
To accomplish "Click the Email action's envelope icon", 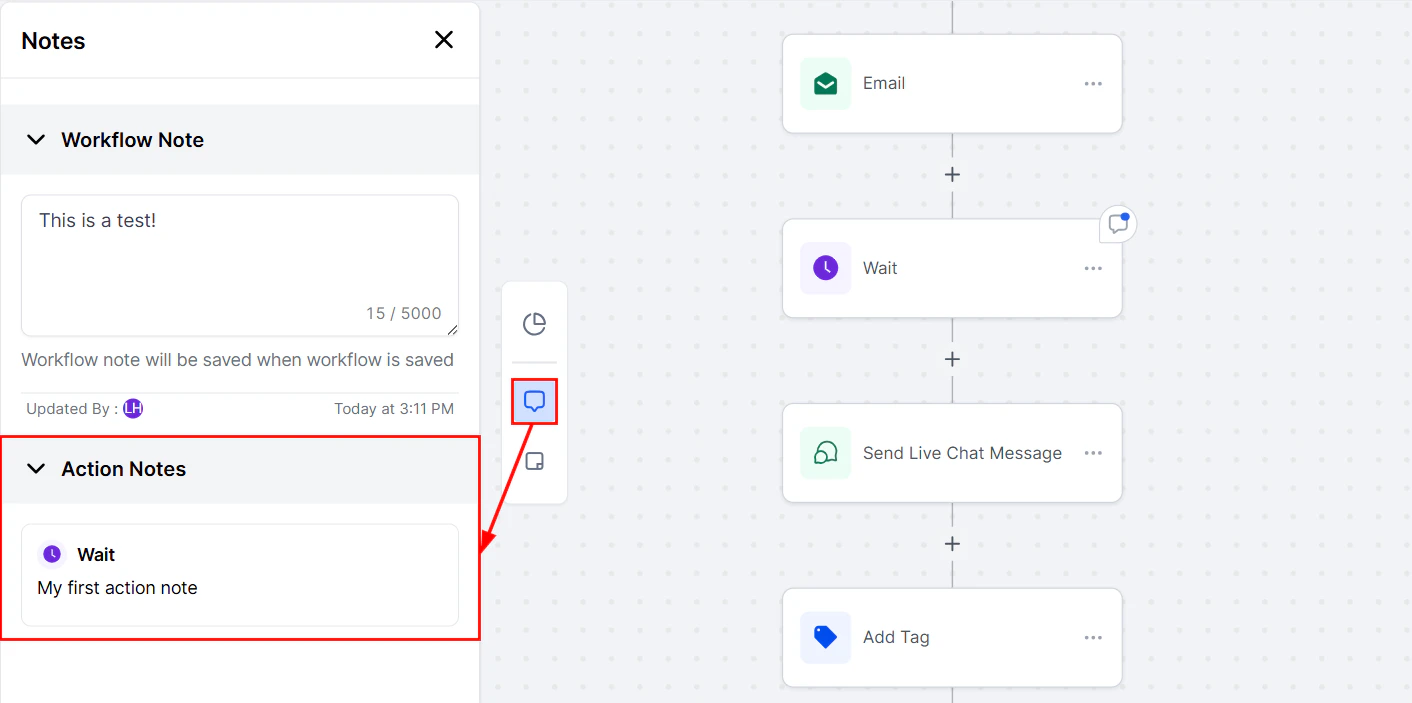I will [x=824, y=83].
